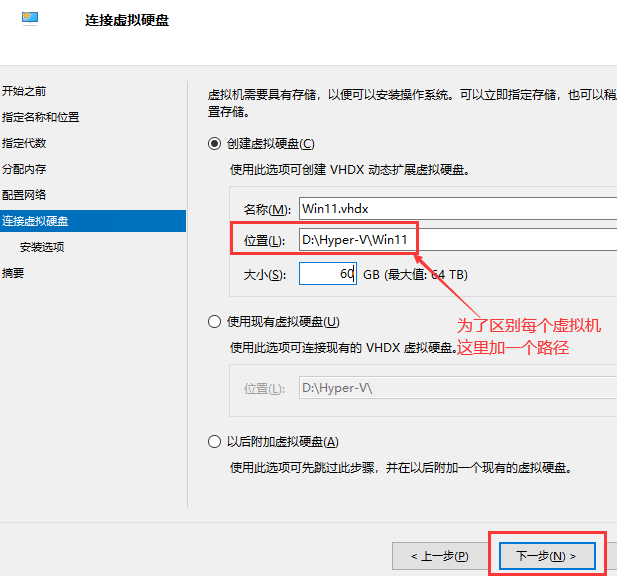The image size is (617, 576).
Task: Click the Win11.vhdx name field
Action: [x=456, y=209]
